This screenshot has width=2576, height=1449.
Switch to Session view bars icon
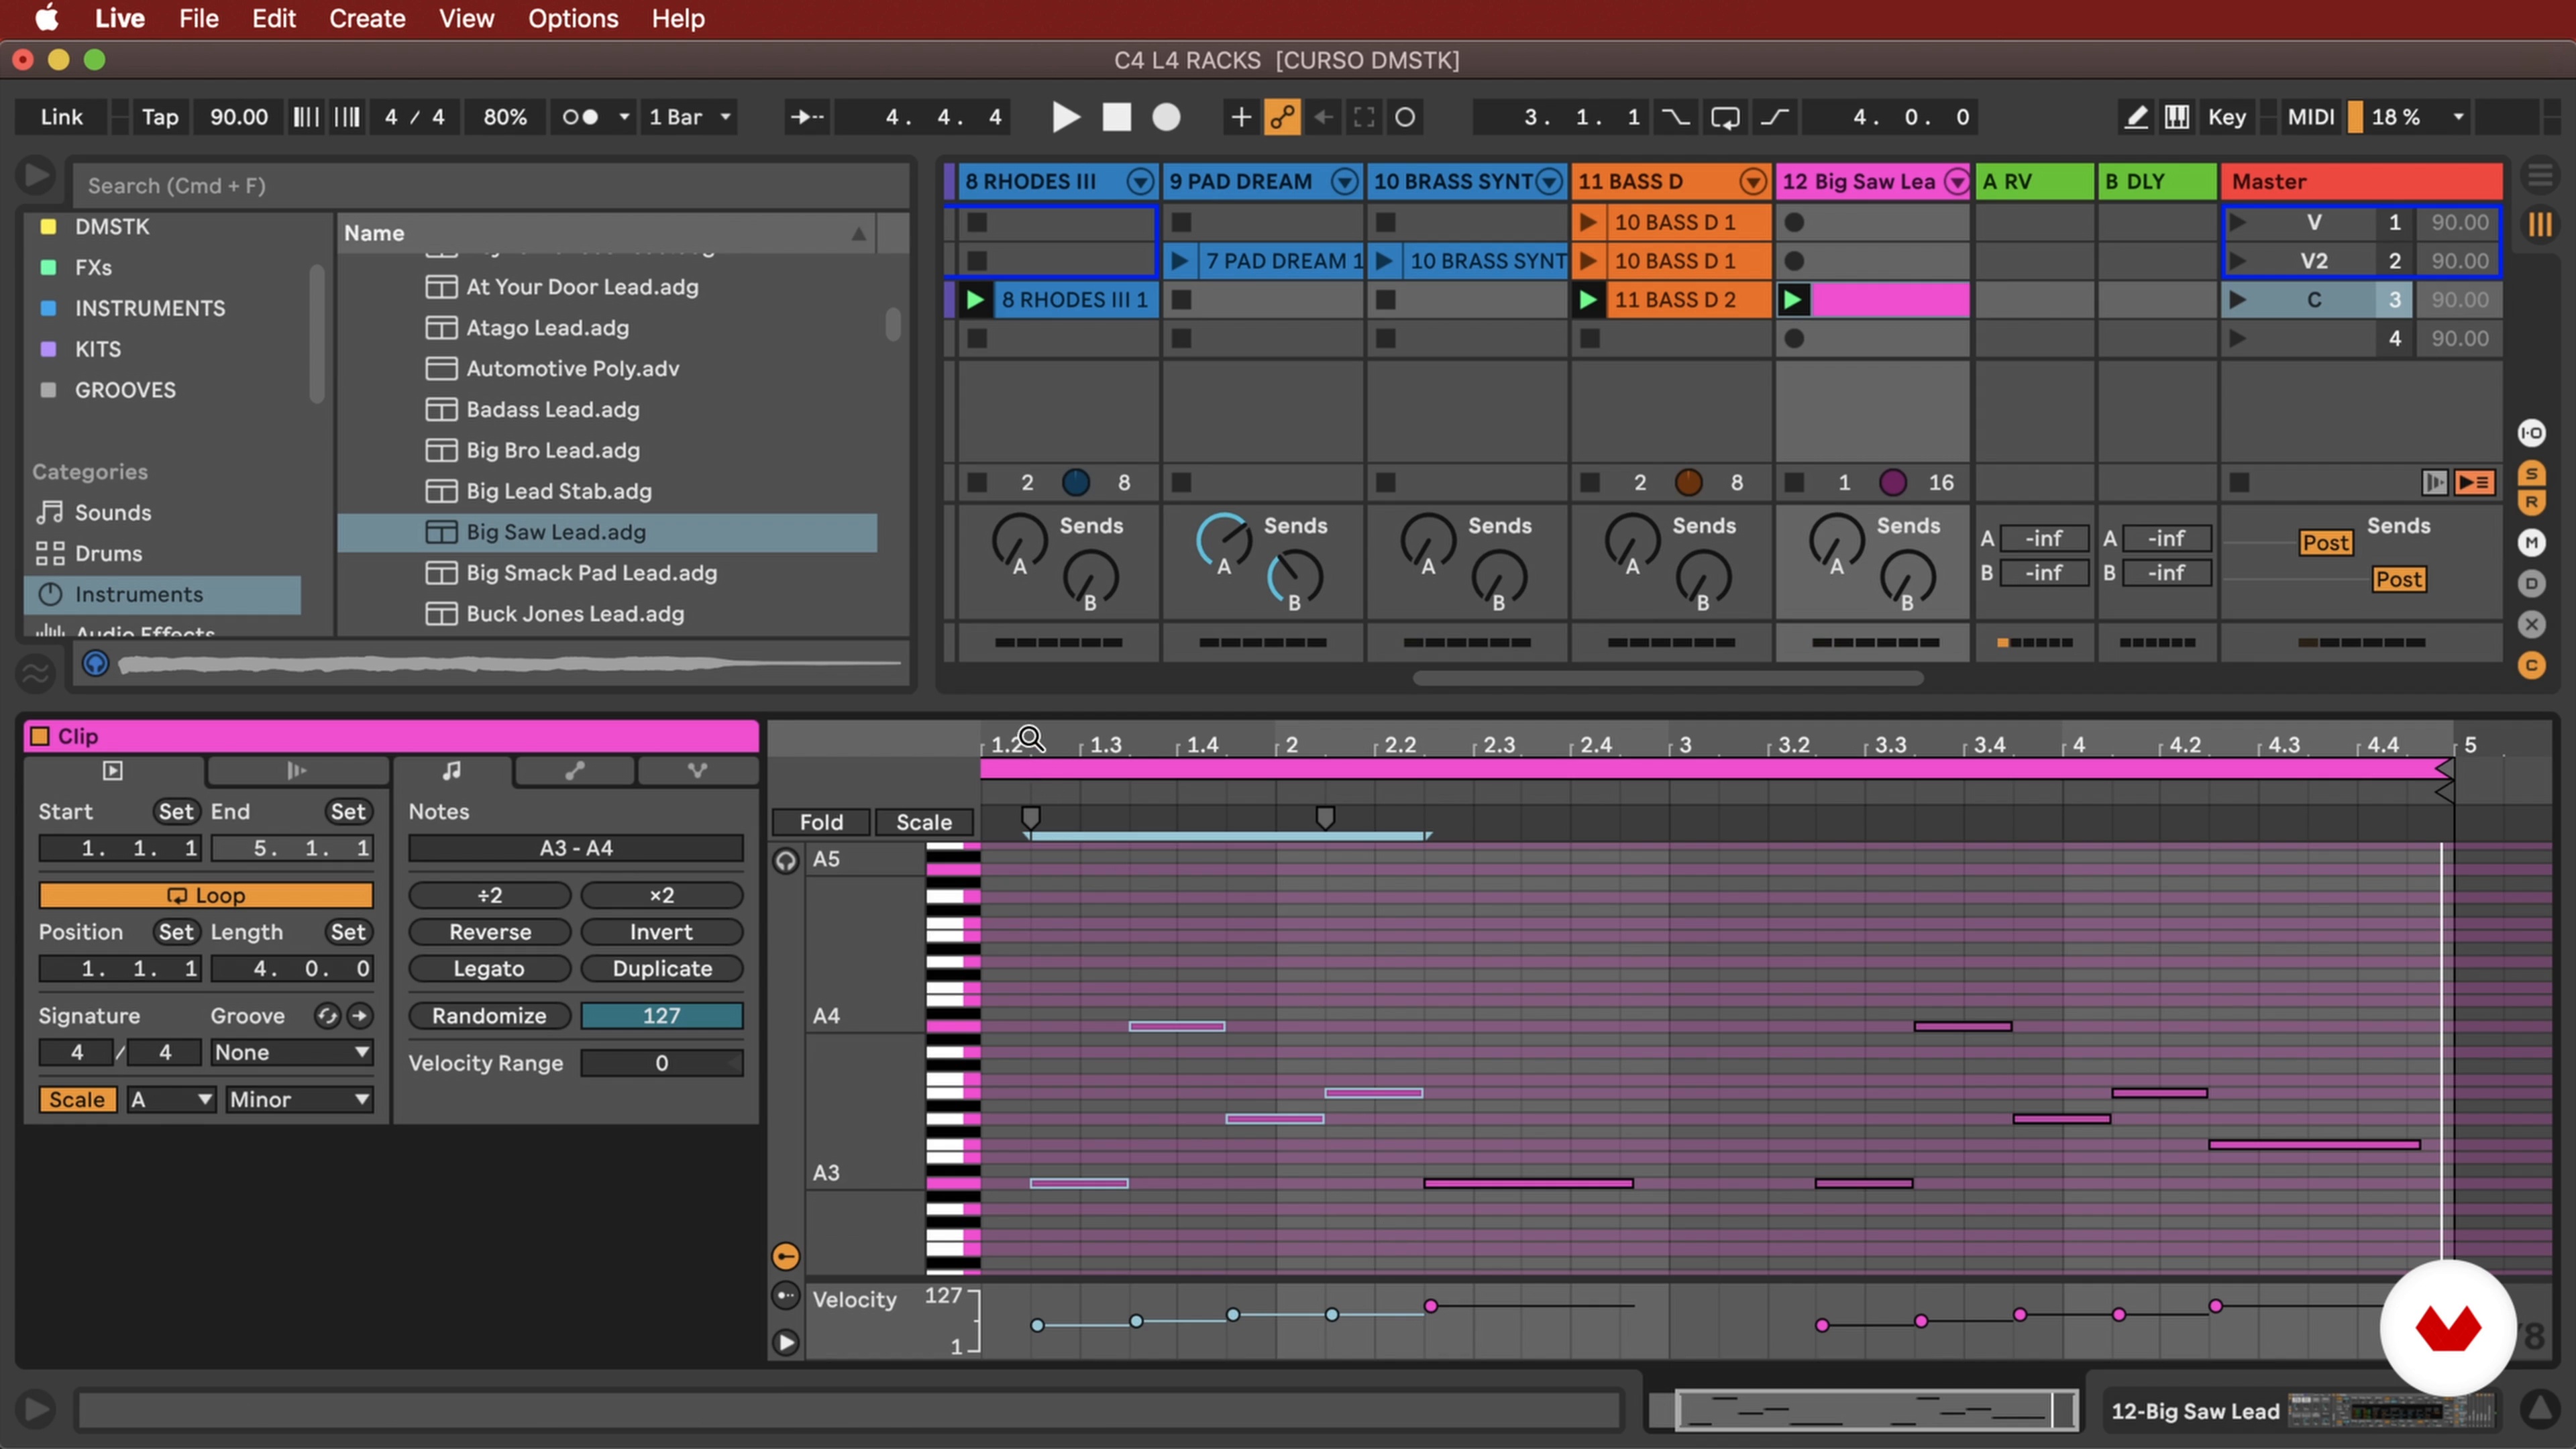(x=2540, y=224)
